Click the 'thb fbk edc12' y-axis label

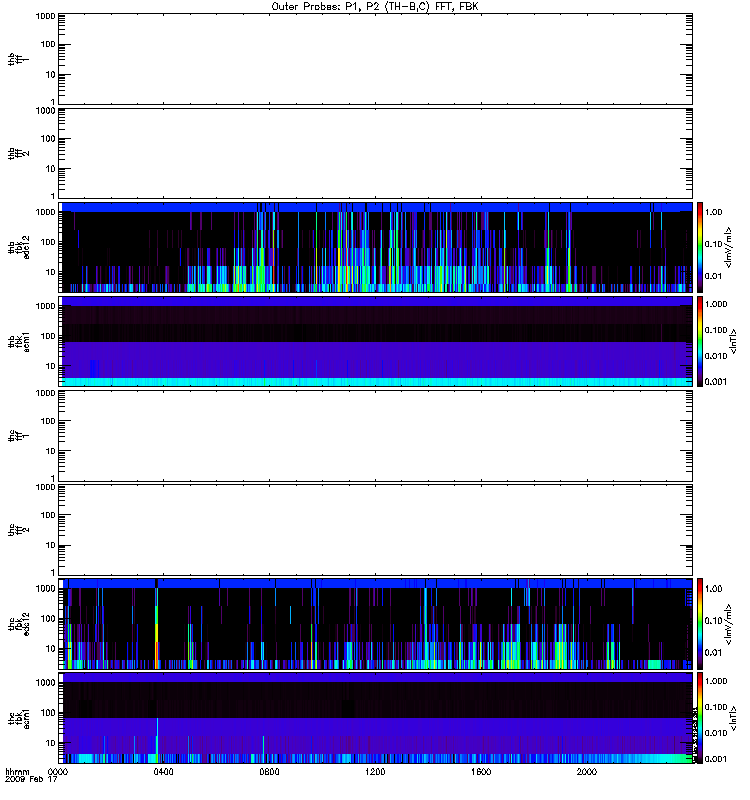pyautogui.click(x=18, y=247)
